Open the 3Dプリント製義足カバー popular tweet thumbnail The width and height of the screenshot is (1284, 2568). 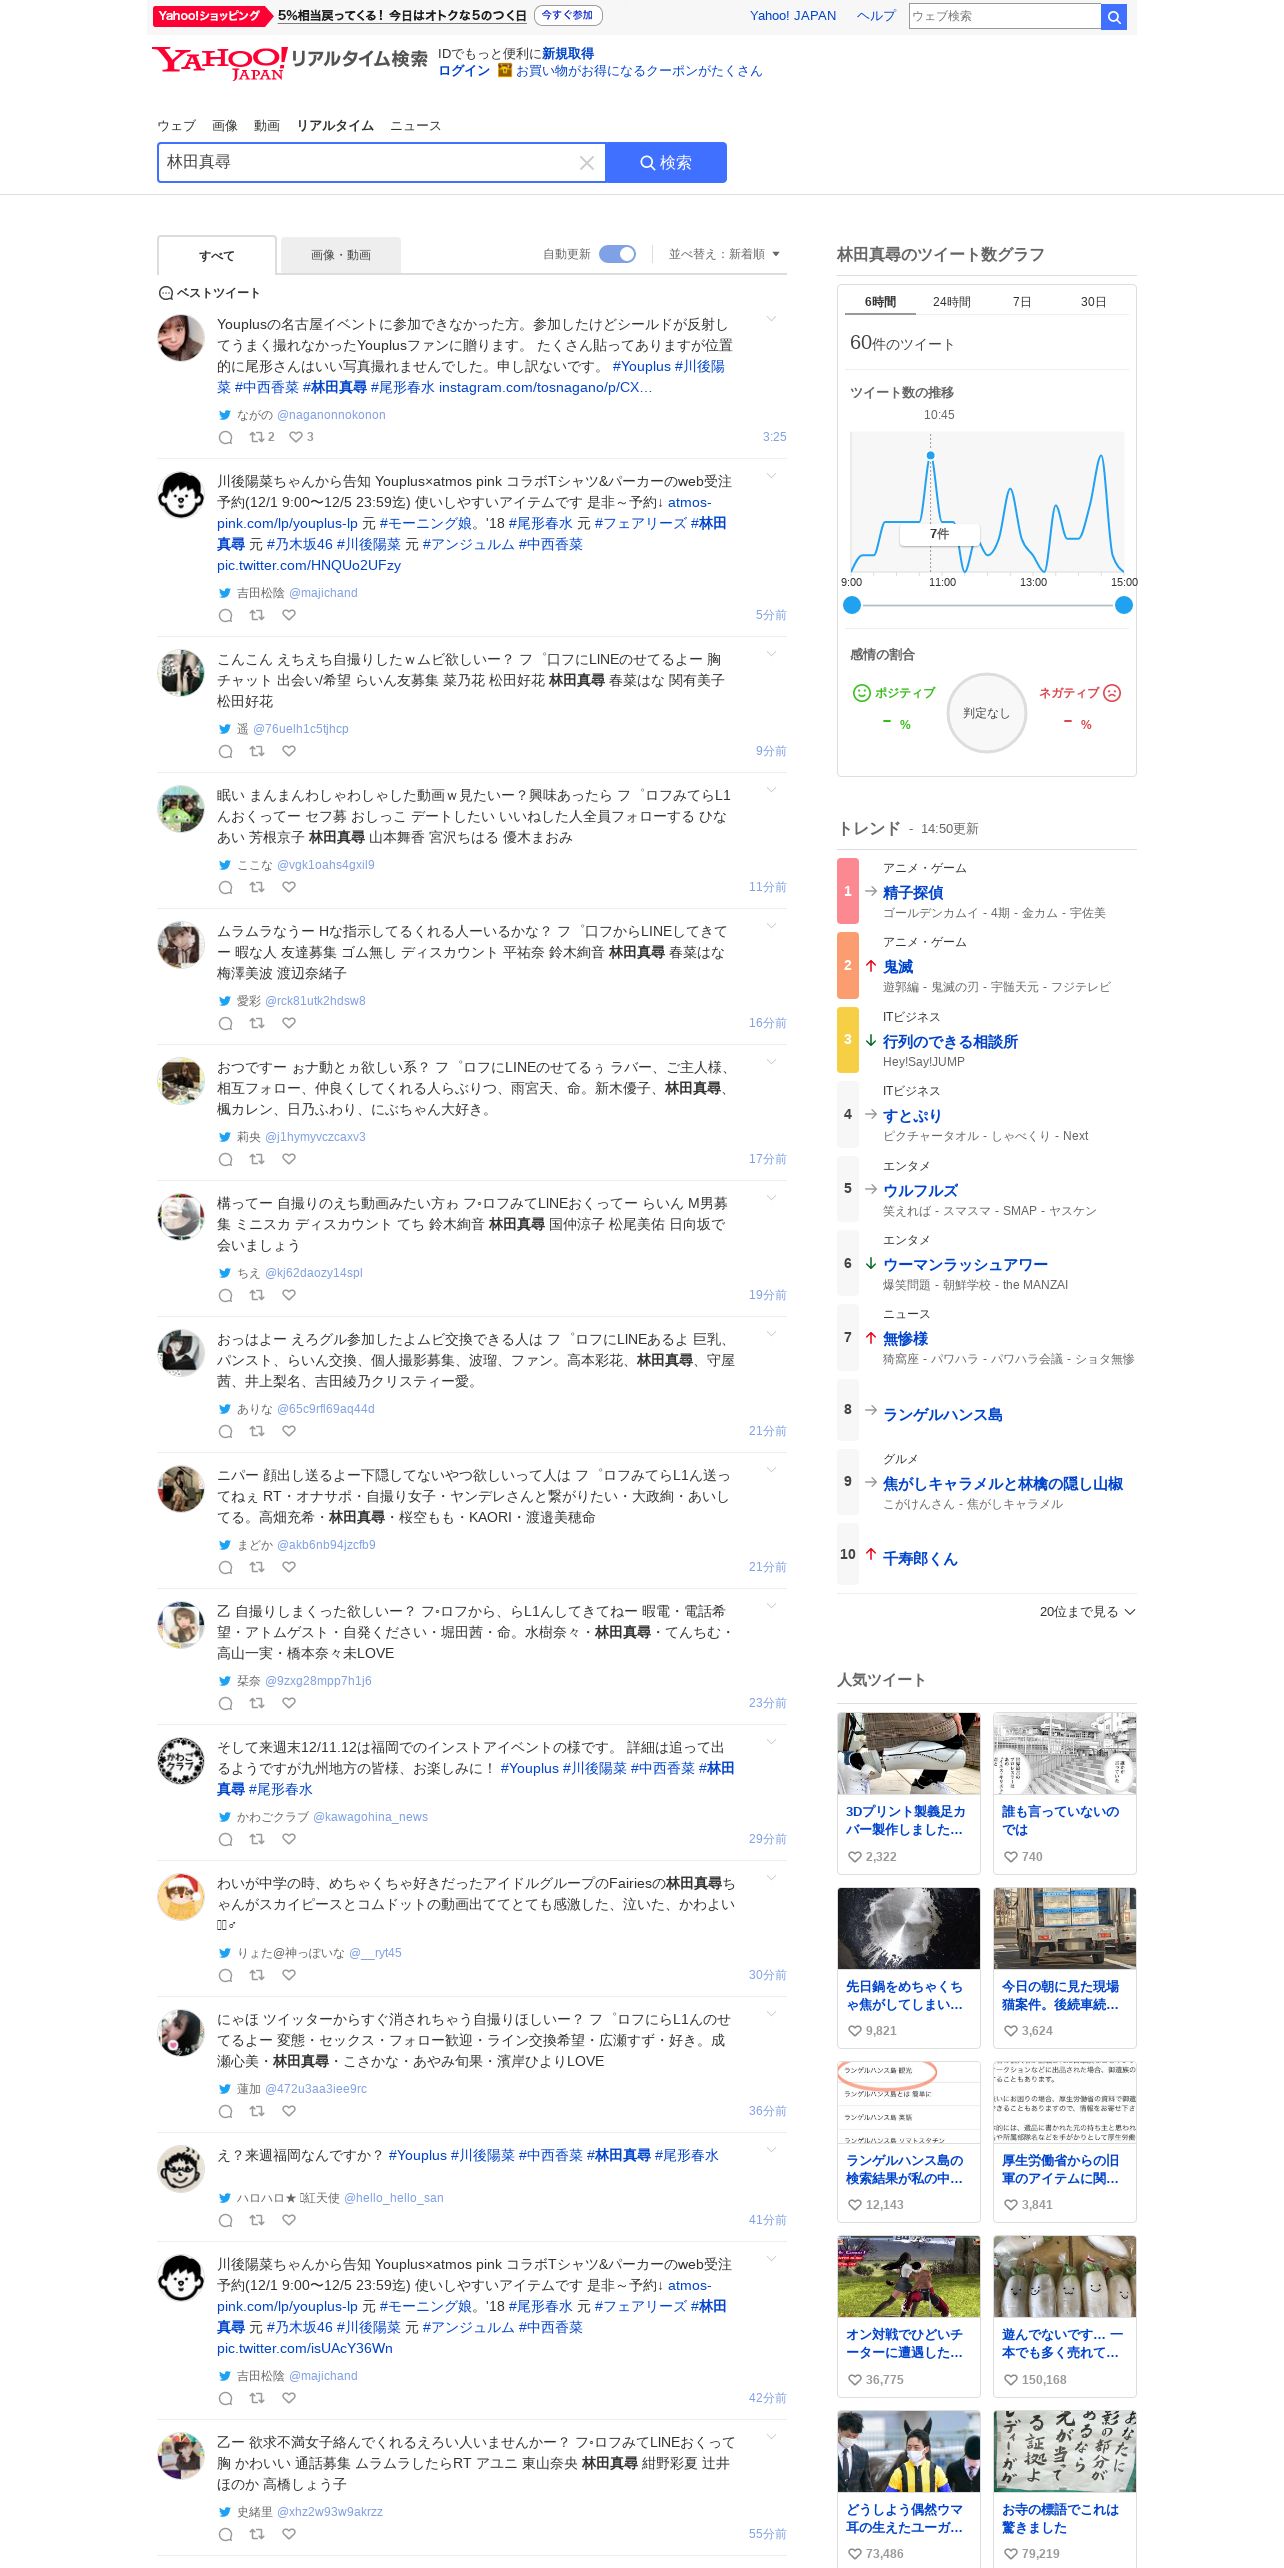coord(909,1754)
